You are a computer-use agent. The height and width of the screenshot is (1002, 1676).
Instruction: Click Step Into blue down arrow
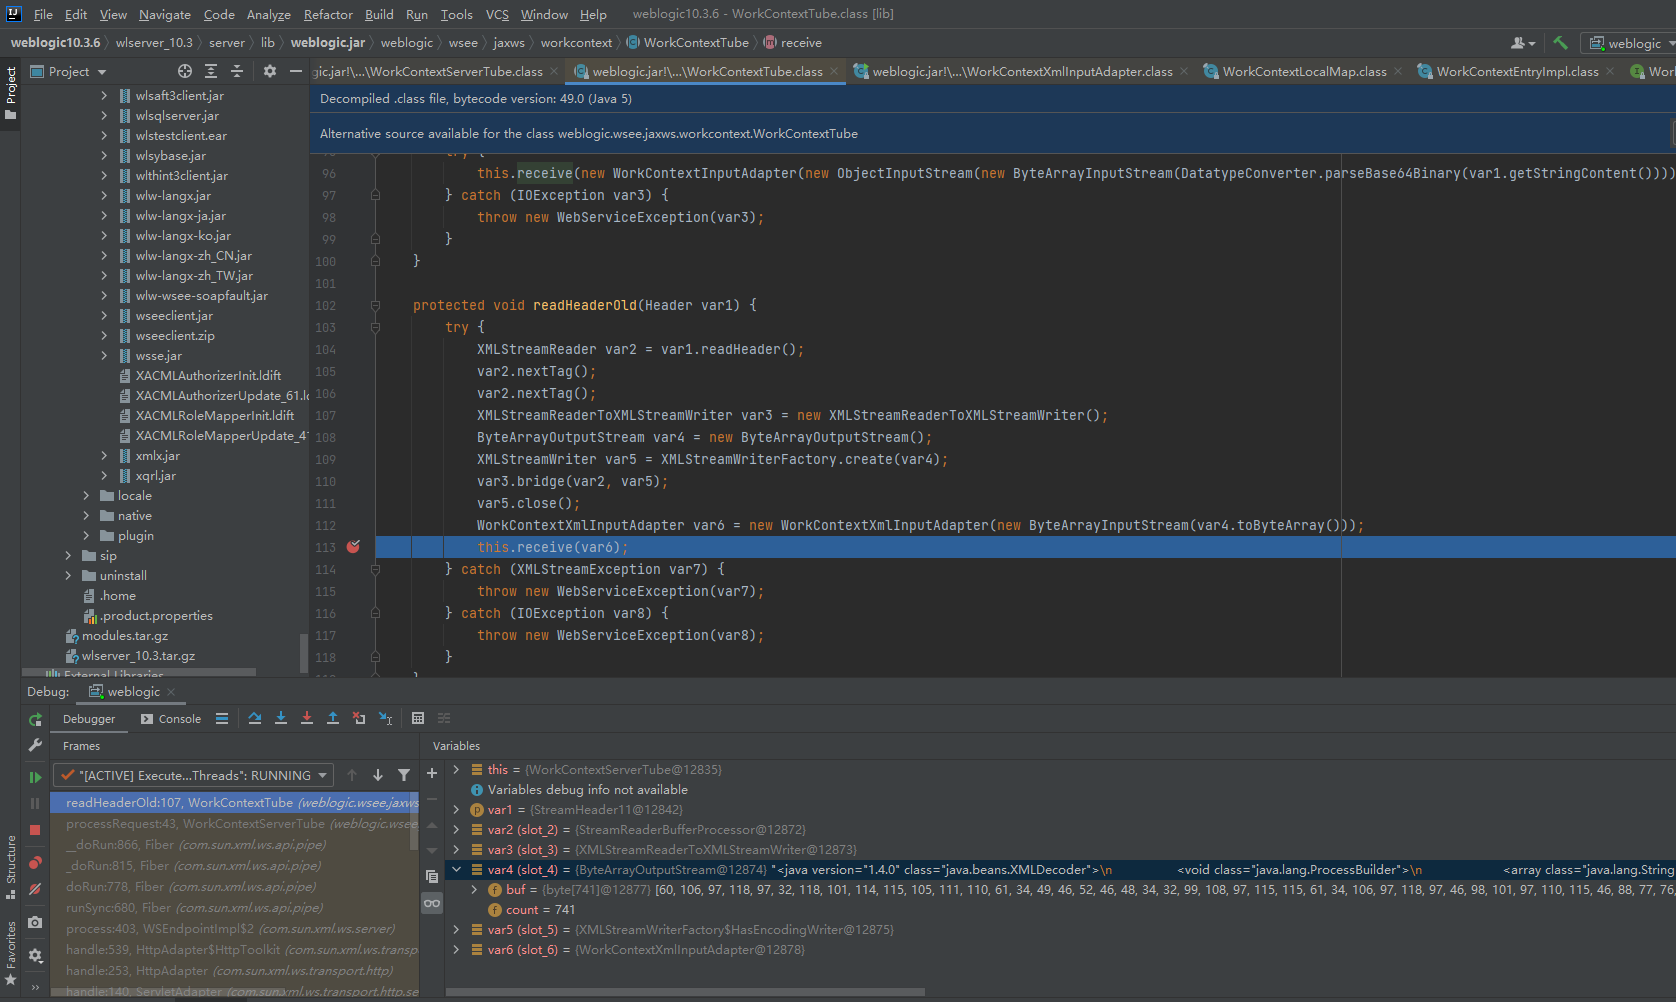(x=281, y=718)
